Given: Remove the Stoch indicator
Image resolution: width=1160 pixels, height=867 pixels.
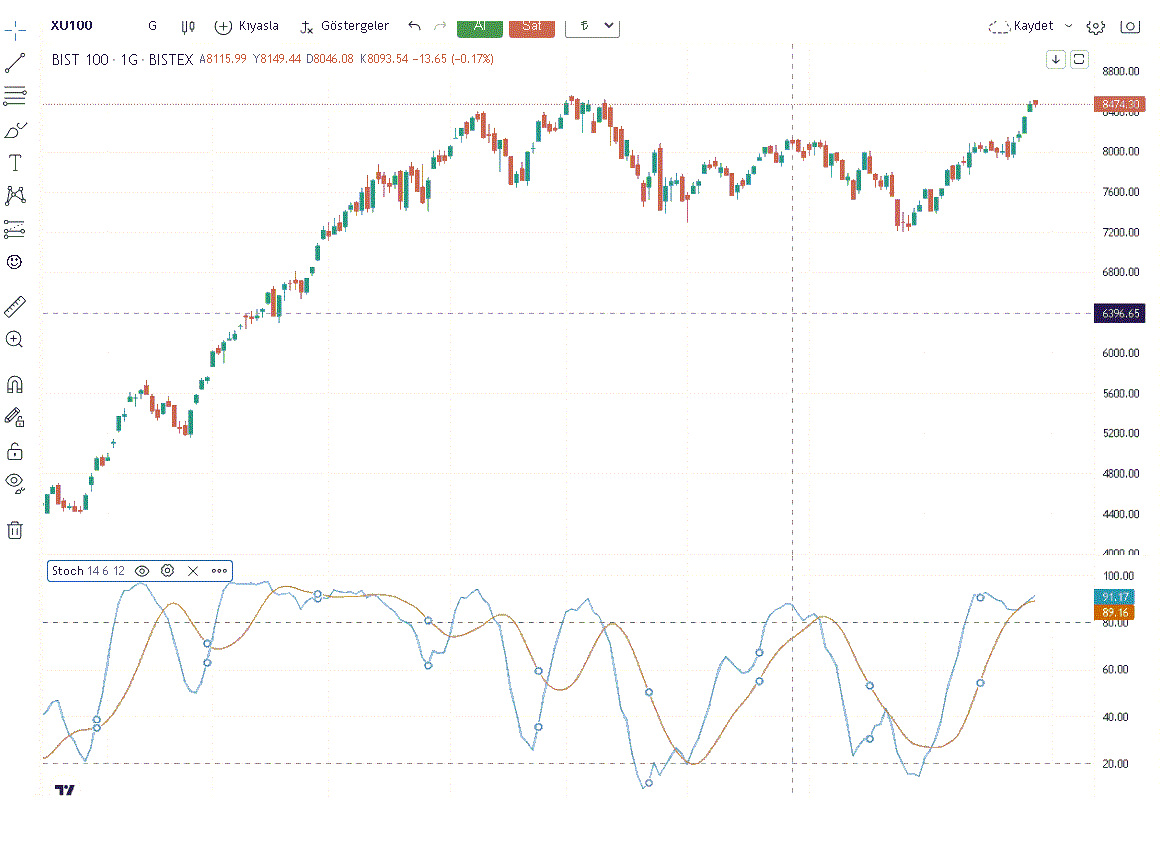Looking at the screenshot, I should click(x=193, y=570).
